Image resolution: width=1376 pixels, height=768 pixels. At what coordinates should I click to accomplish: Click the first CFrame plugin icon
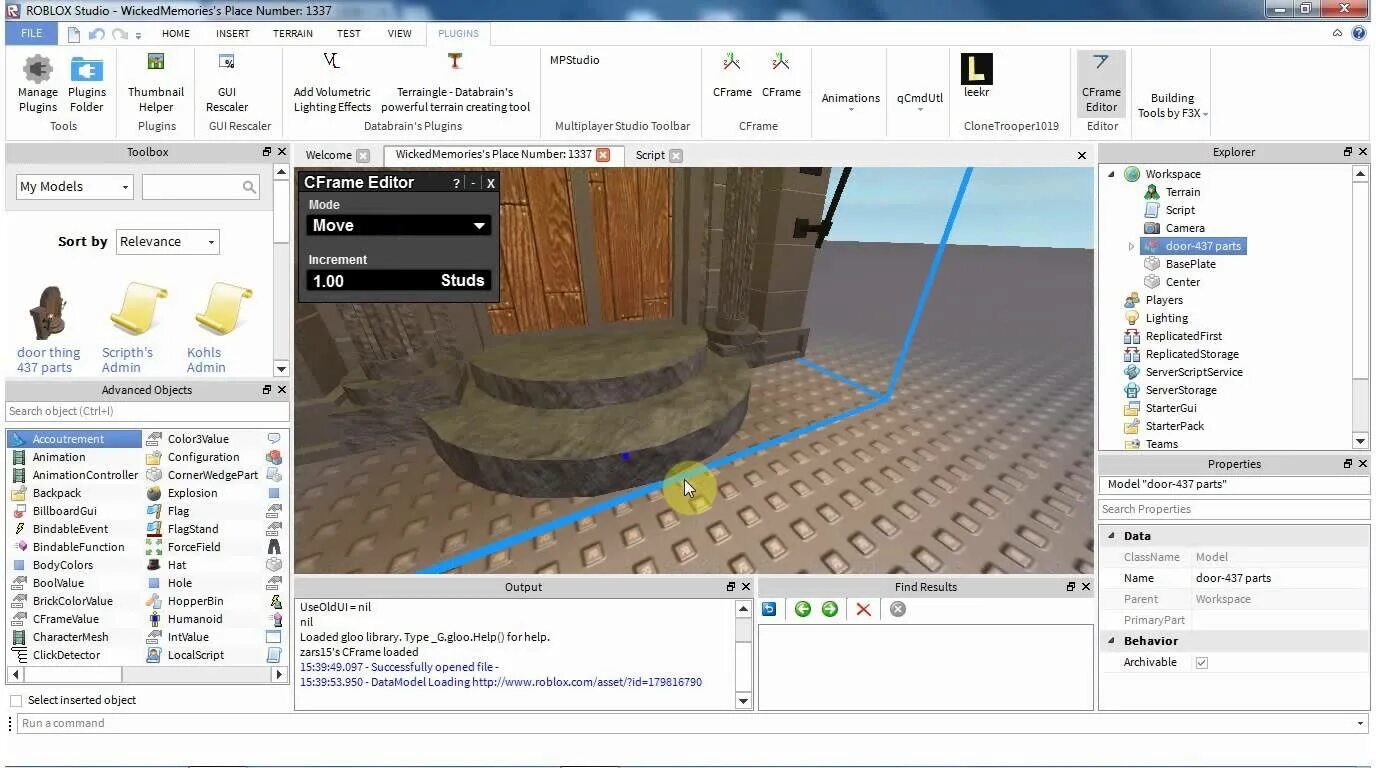click(732, 76)
